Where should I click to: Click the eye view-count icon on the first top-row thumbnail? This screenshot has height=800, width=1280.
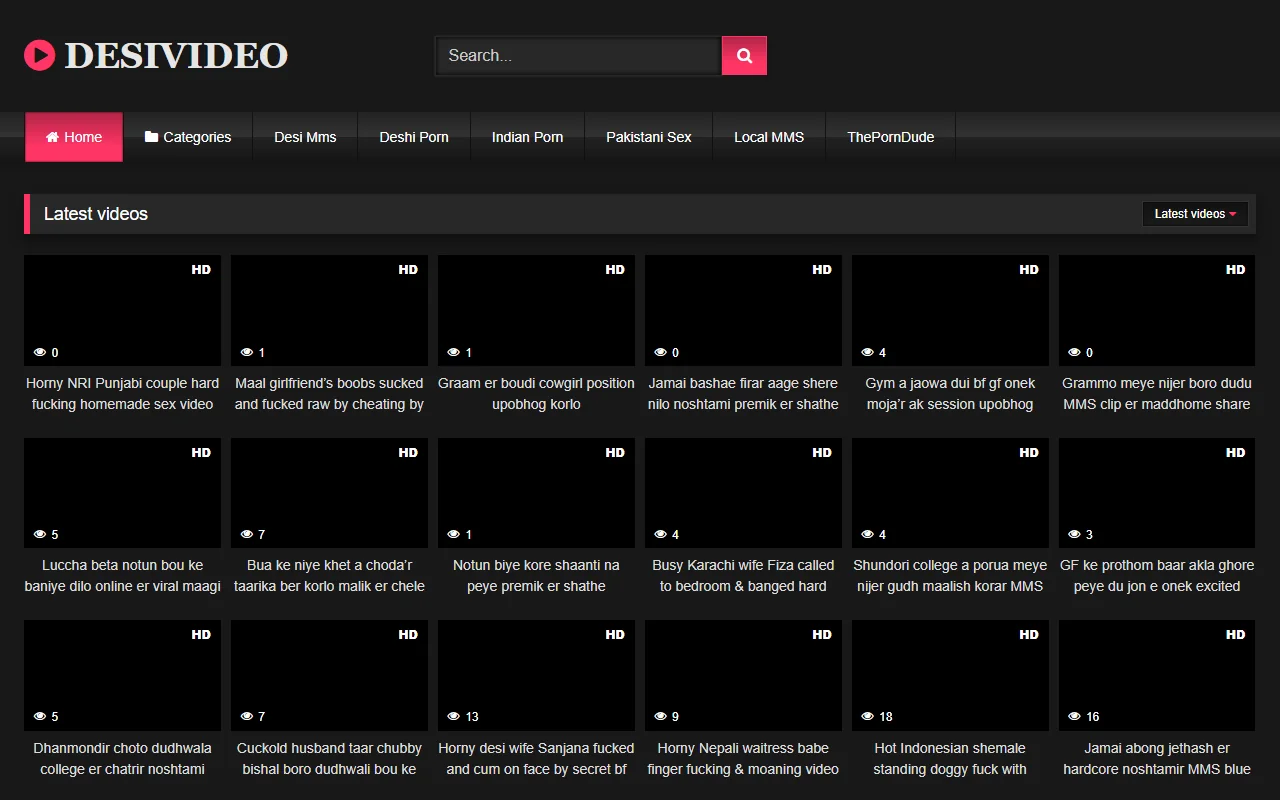coord(38,352)
